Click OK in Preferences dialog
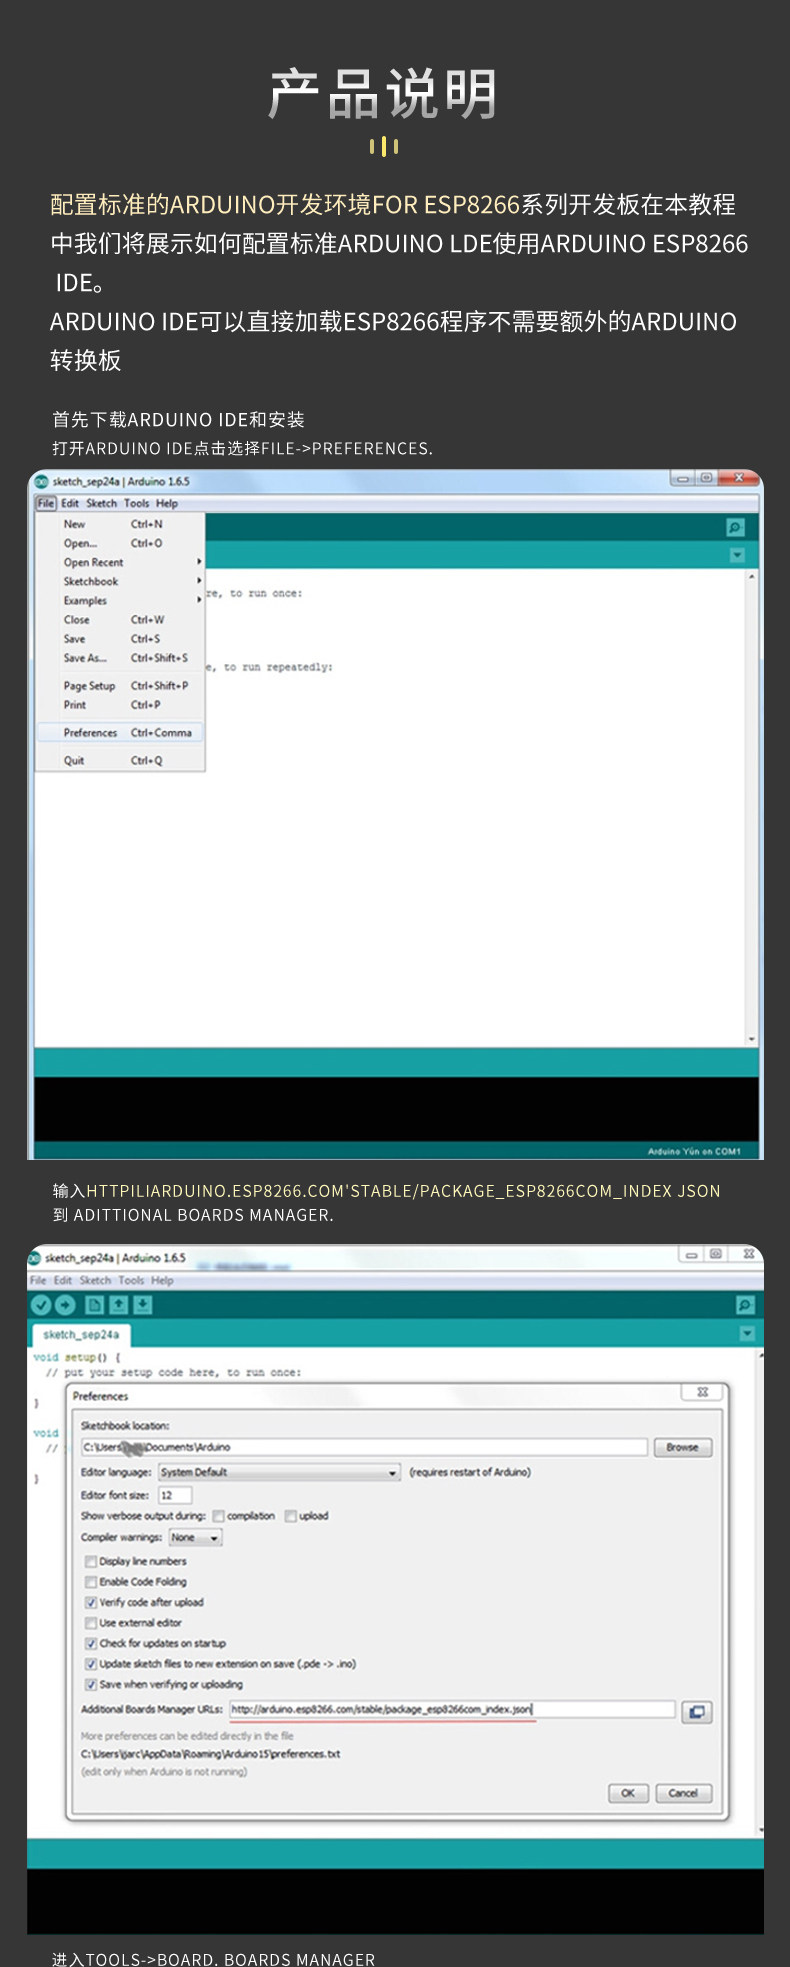This screenshot has height=1967, width=790. pyautogui.click(x=628, y=1793)
